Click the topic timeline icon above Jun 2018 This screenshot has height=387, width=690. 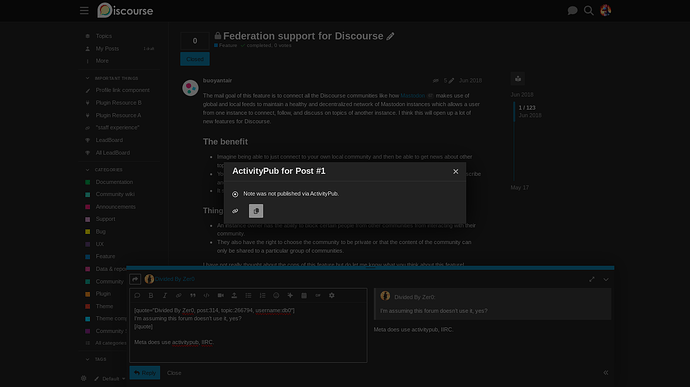[x=518, y=79]
